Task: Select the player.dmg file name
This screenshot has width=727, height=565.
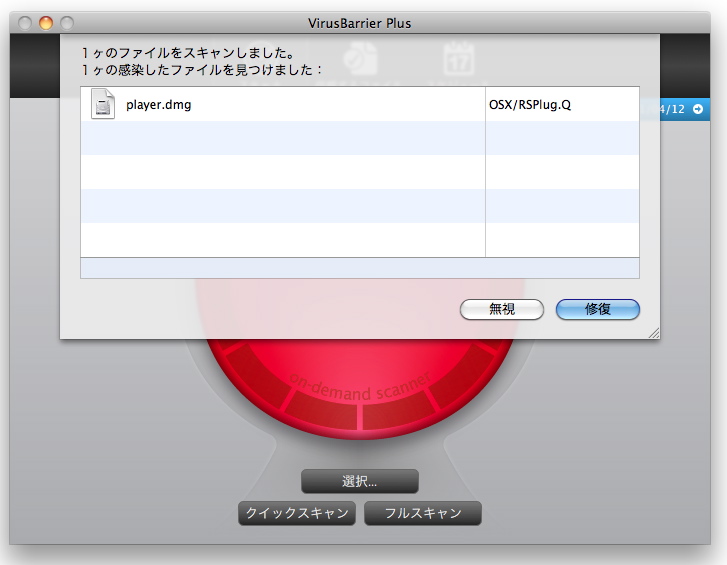Action: pos(159,105)
